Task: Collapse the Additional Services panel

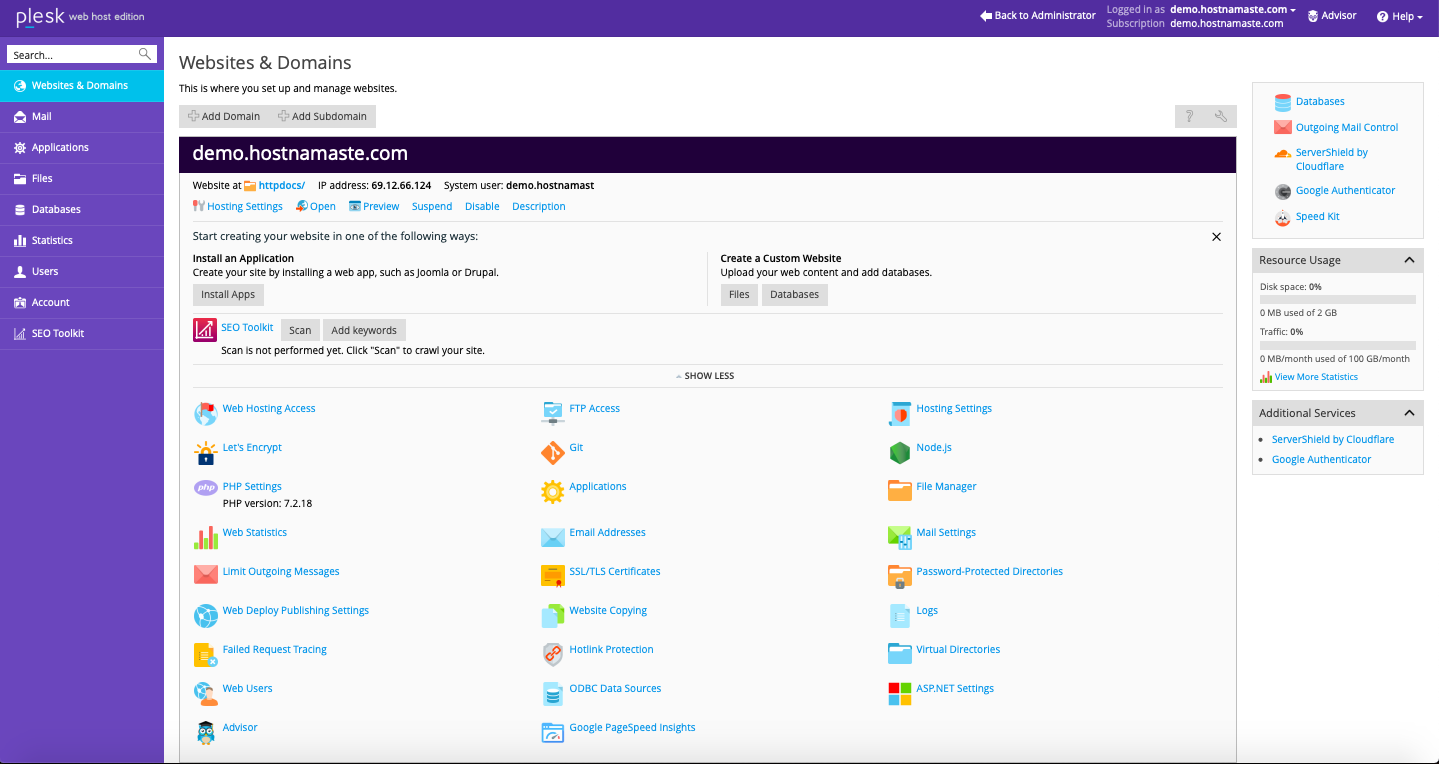Action: click(x=1409, y=413)
